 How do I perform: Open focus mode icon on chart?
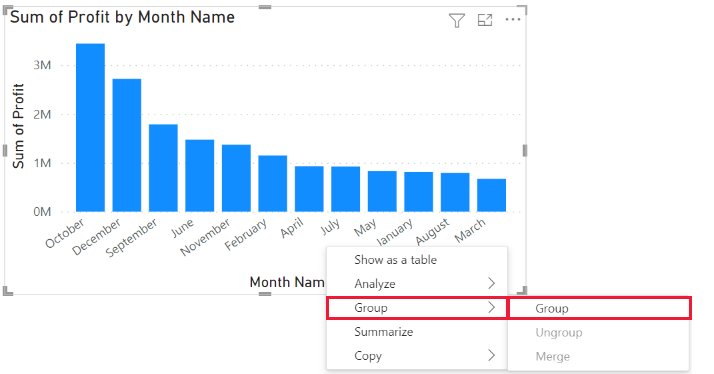point(485,20)
